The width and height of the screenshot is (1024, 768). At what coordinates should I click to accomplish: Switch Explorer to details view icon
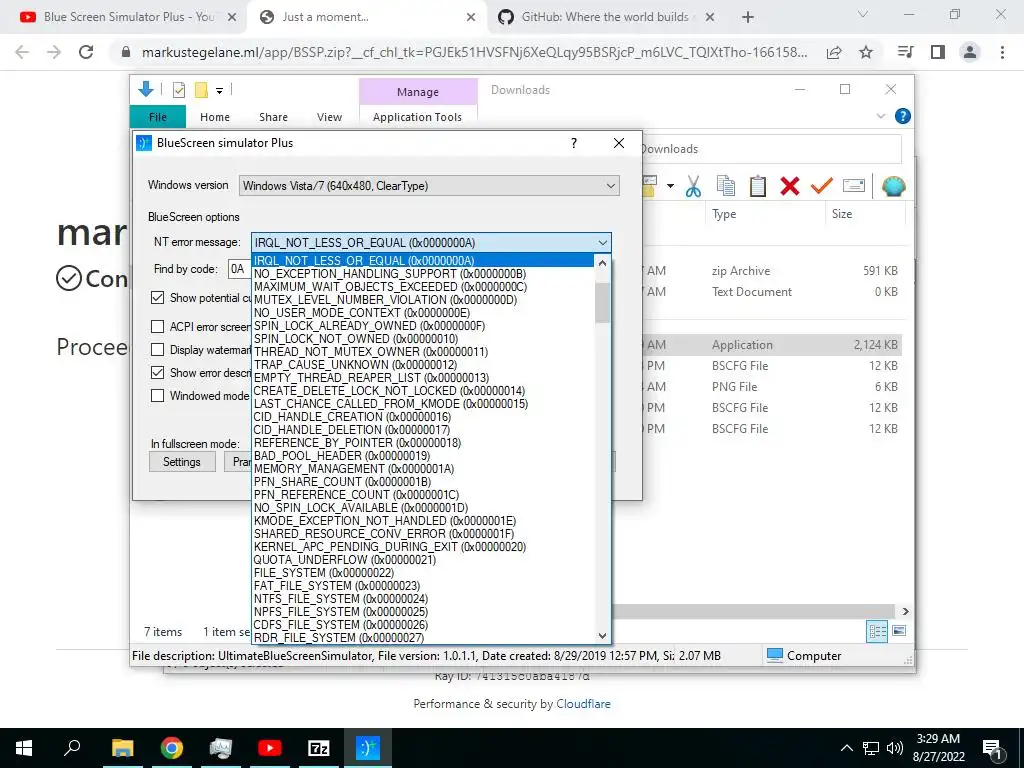point(877,631)
